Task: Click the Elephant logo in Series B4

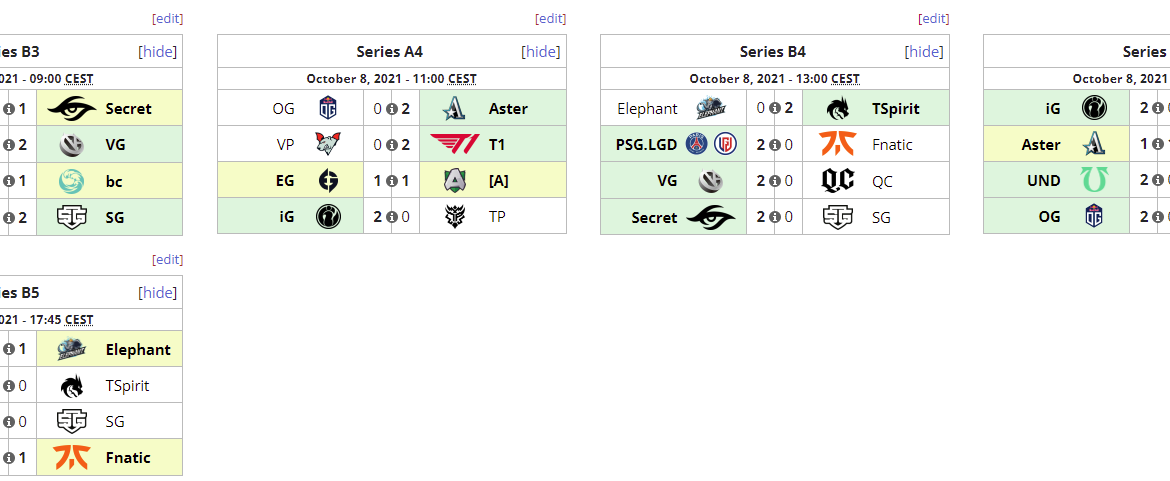Action: point(712,108)
